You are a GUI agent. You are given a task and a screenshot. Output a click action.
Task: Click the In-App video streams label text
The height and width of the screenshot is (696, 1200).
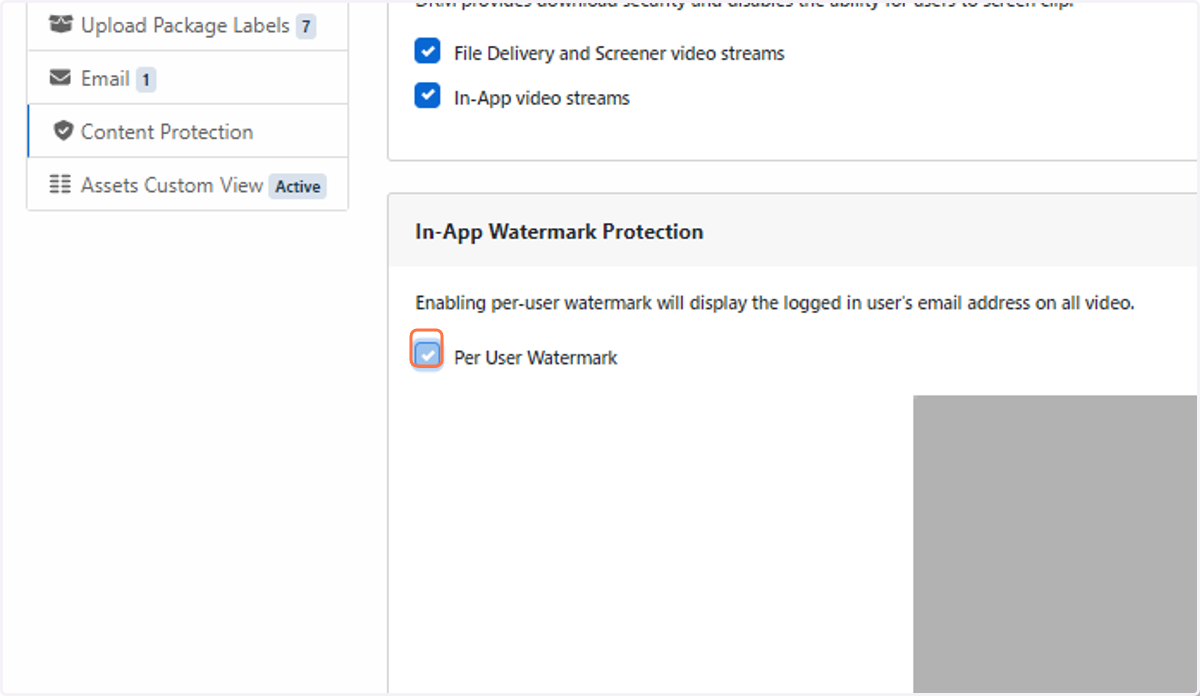pos(542,98)
